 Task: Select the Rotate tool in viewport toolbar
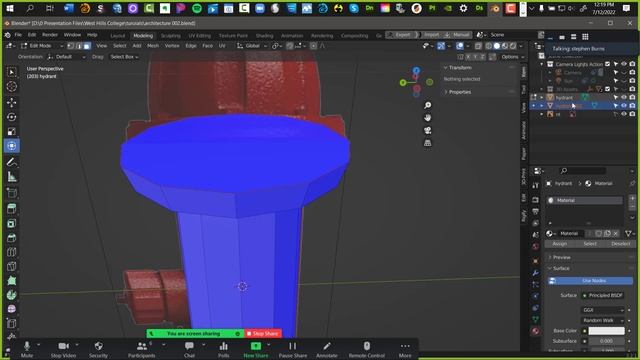click(12, 117)
